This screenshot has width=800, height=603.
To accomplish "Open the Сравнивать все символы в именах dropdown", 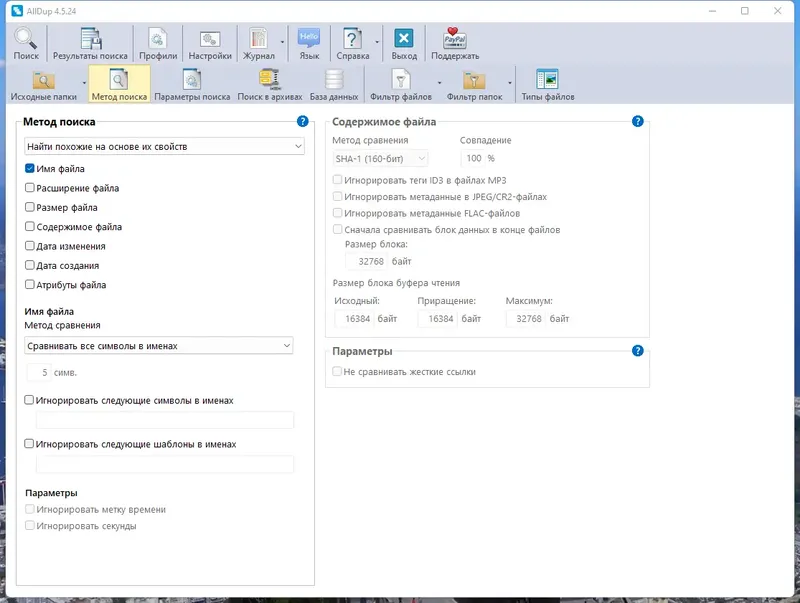I will [x=159, y=346].
